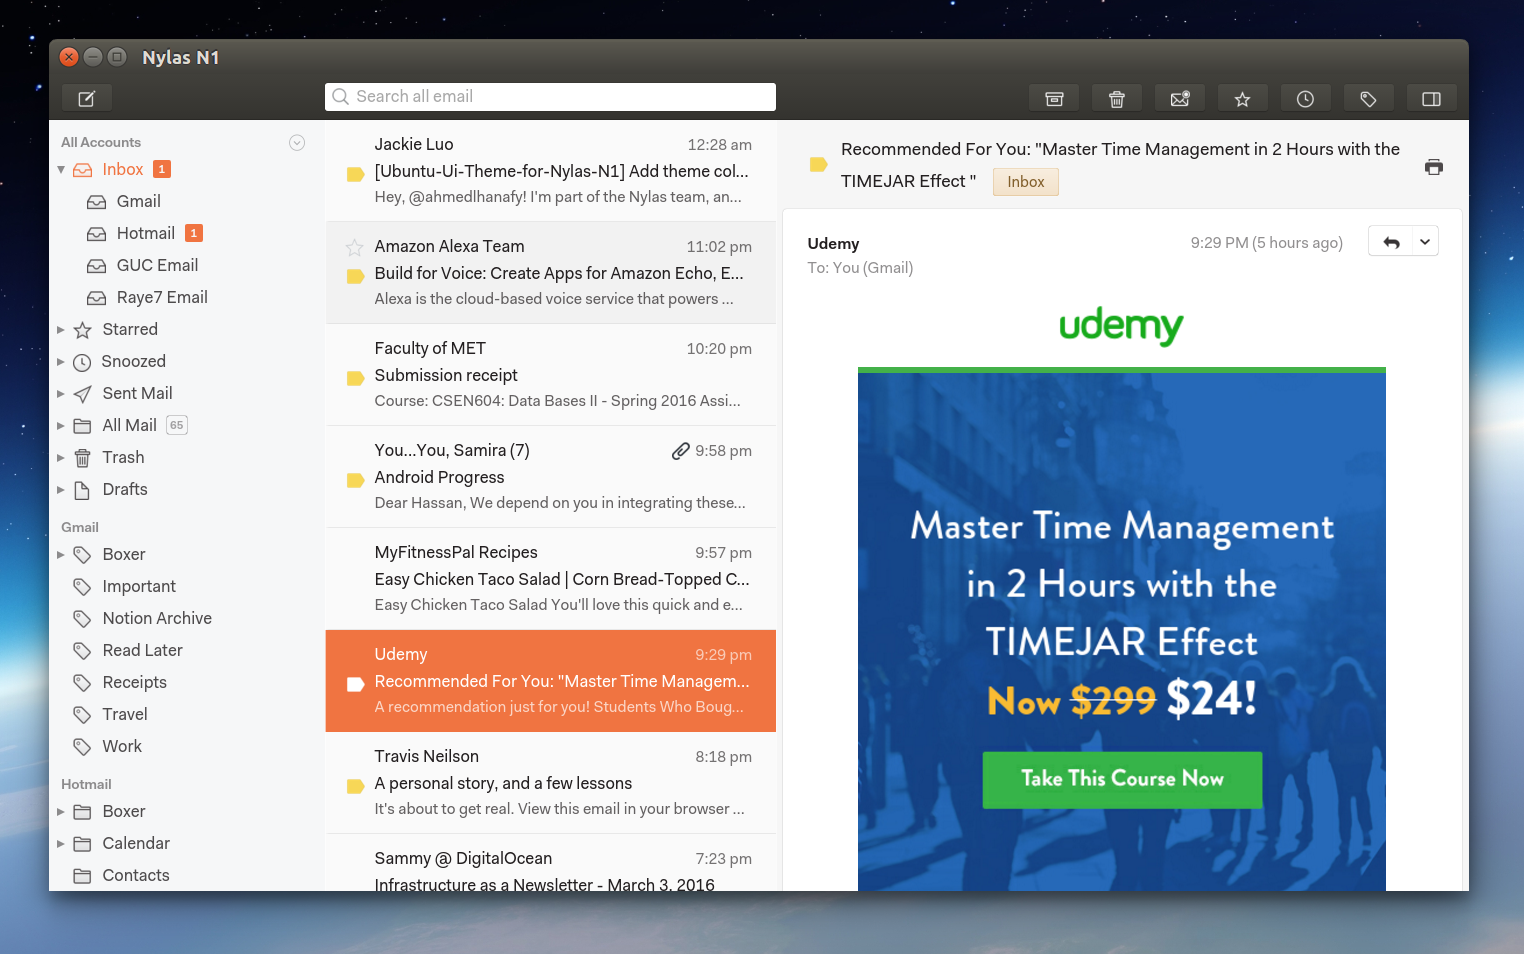Click the important marker on Android Progress email
Screen dimensions: 1524x954
(x=355, y=481)
